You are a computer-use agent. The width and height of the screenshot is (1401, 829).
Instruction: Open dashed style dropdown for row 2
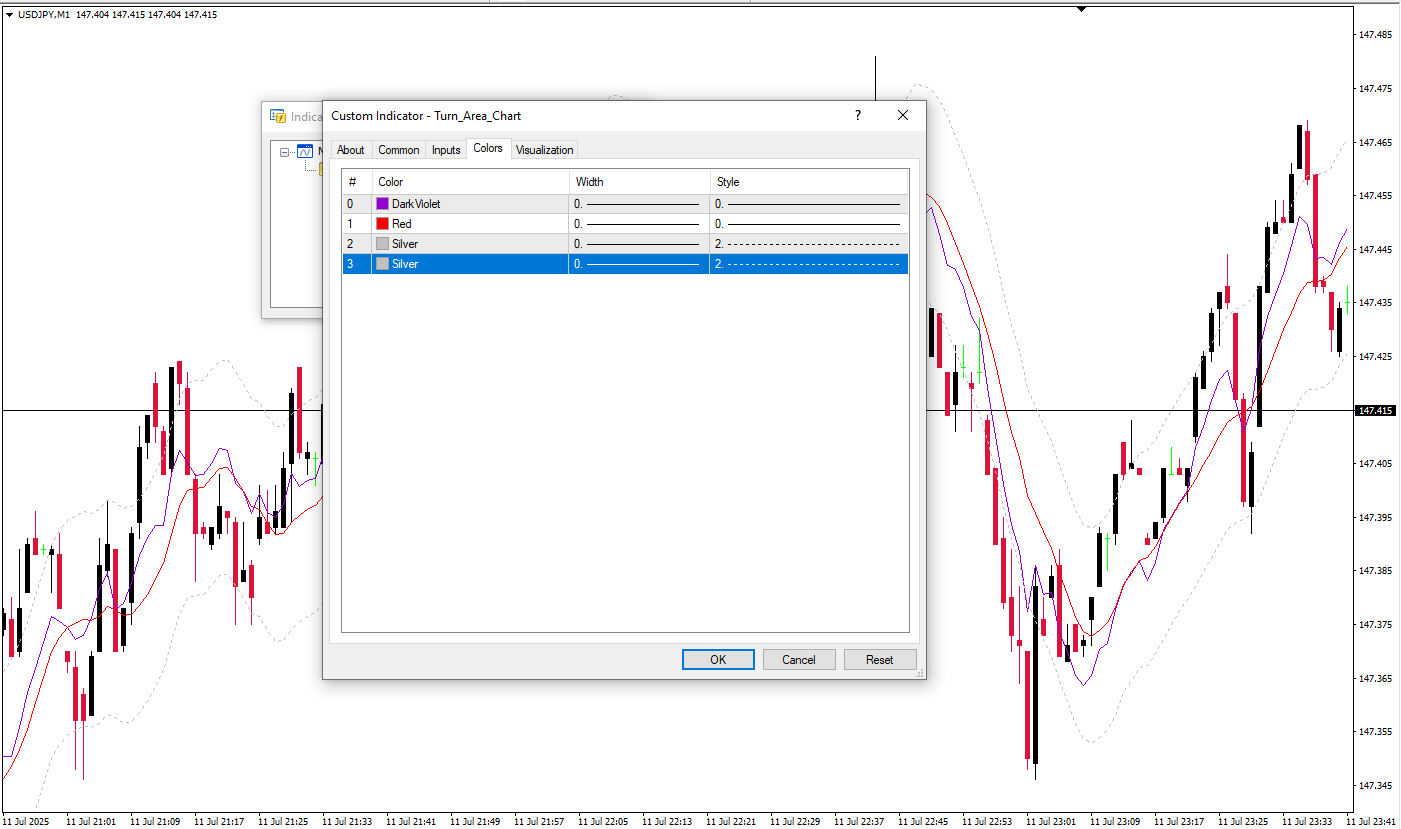808,244
